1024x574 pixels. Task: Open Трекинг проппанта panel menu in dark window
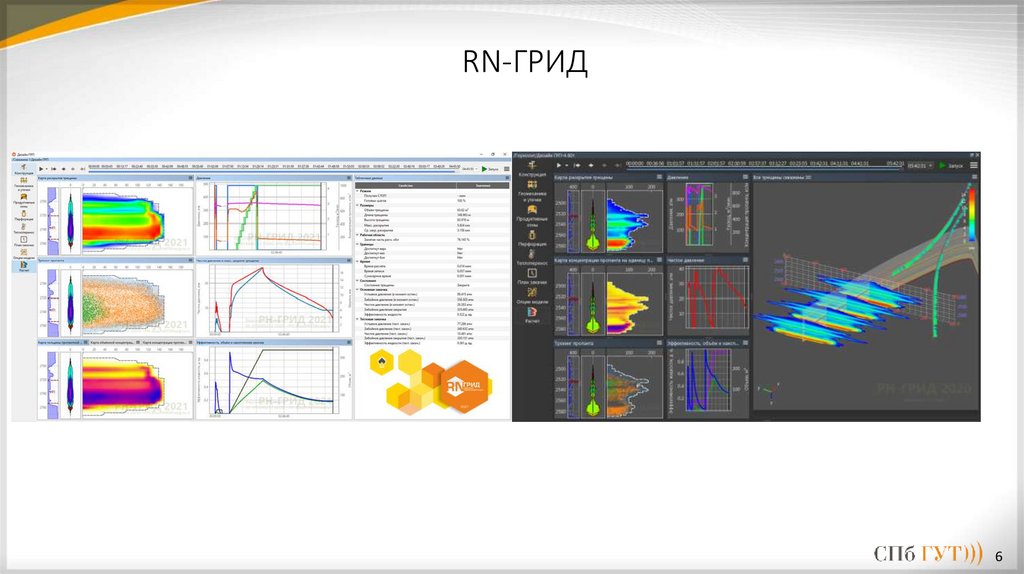click(659, 342)
